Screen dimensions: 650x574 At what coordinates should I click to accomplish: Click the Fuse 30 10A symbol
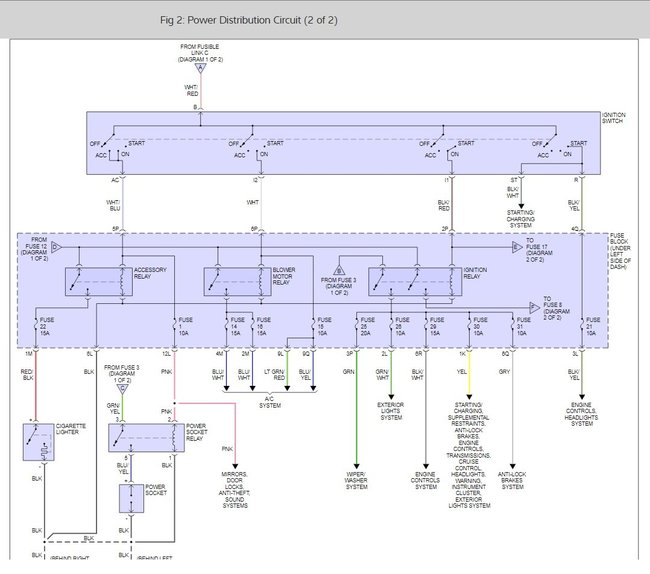[469, 326]
